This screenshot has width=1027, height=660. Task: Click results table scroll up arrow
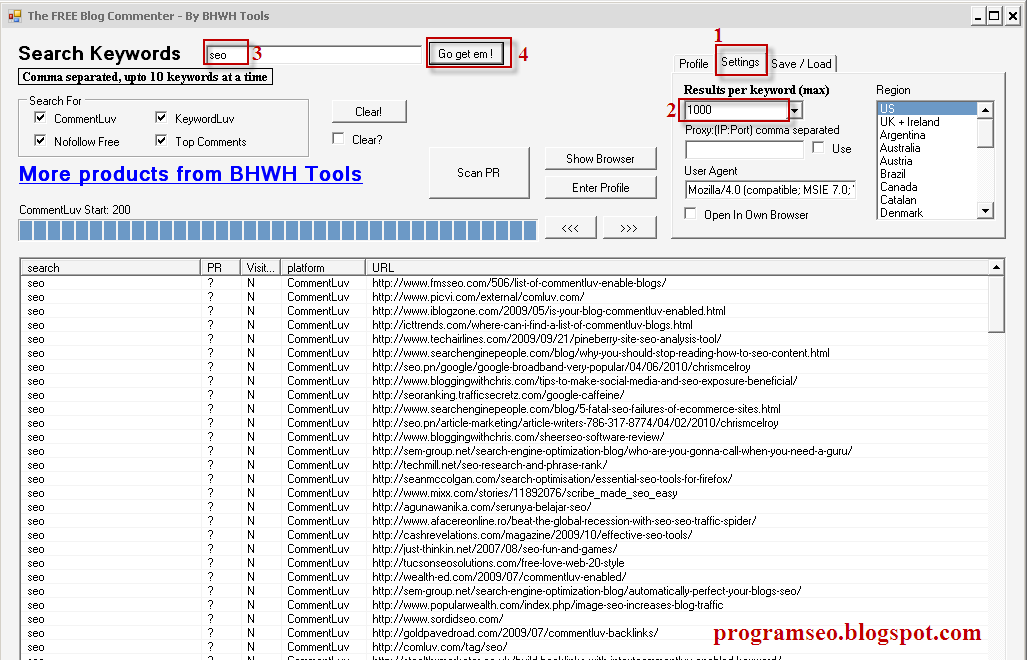pos(996,268)
